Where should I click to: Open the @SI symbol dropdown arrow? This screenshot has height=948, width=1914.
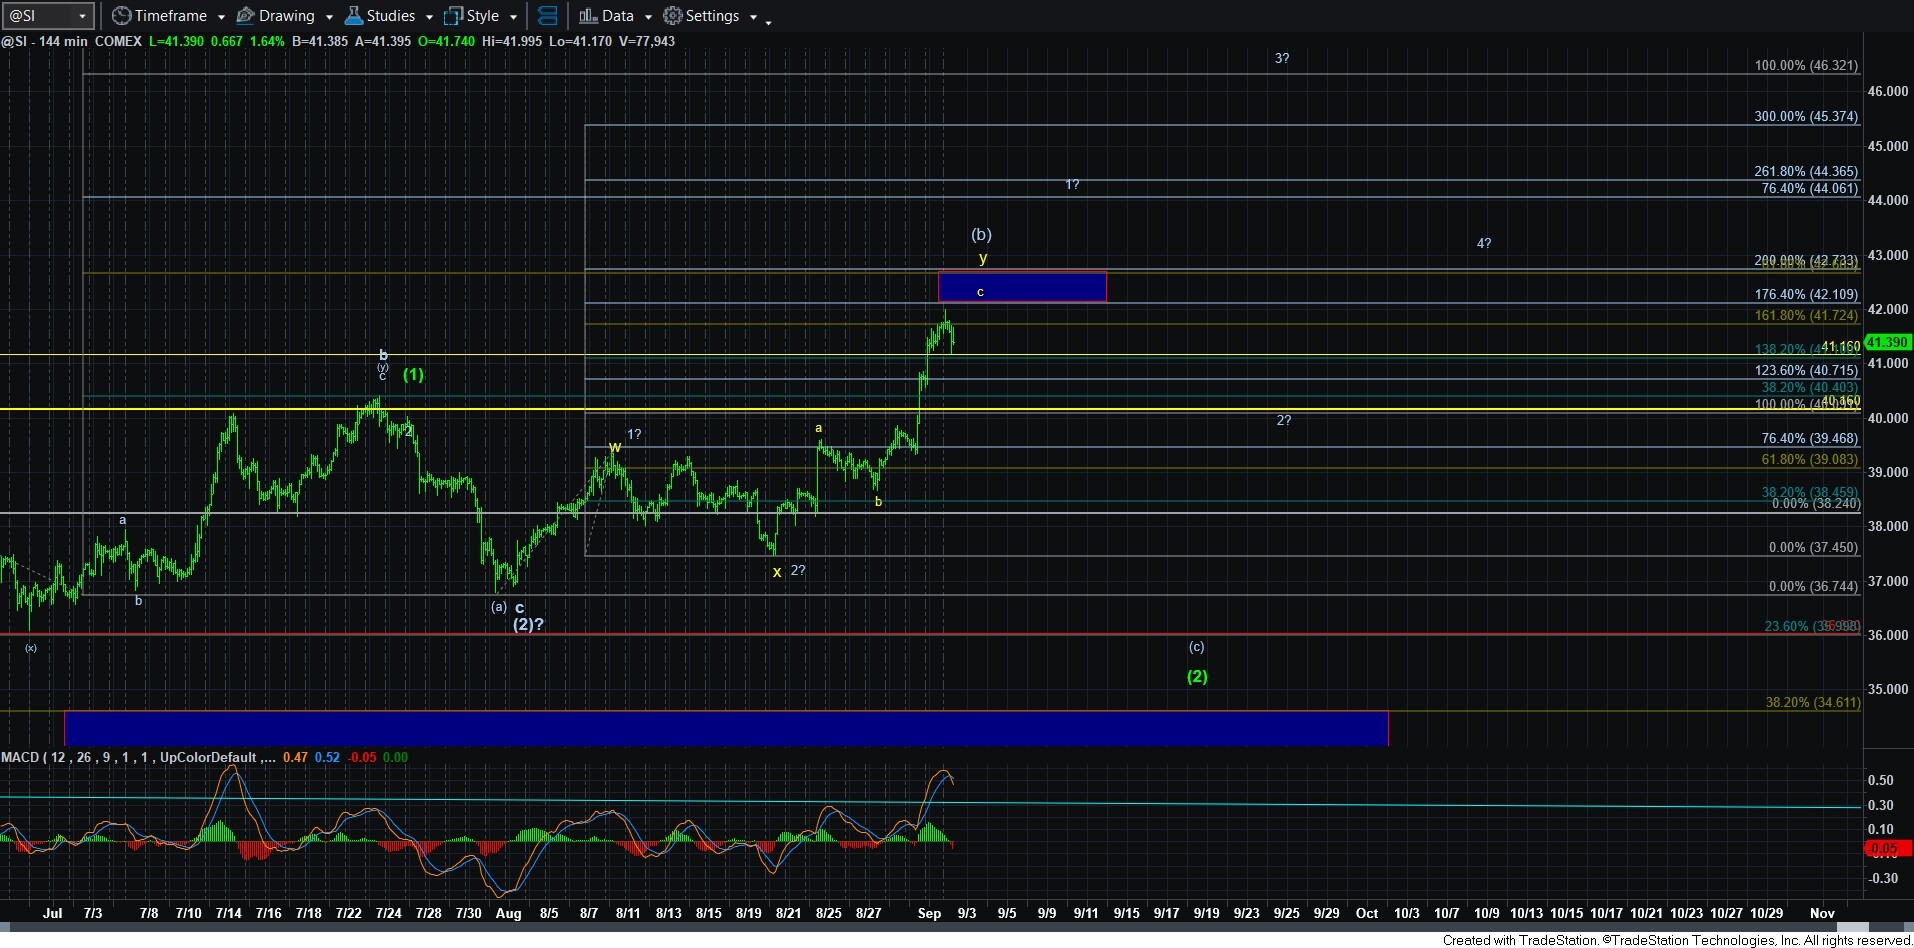click(x=83, y=16)
